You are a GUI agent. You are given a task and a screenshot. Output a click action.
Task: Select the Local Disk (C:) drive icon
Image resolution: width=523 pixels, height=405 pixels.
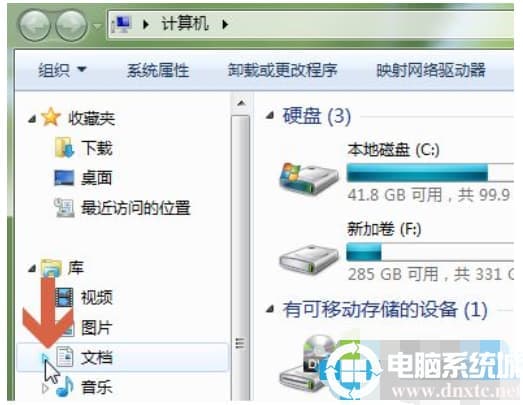click(x=309, y=178)
